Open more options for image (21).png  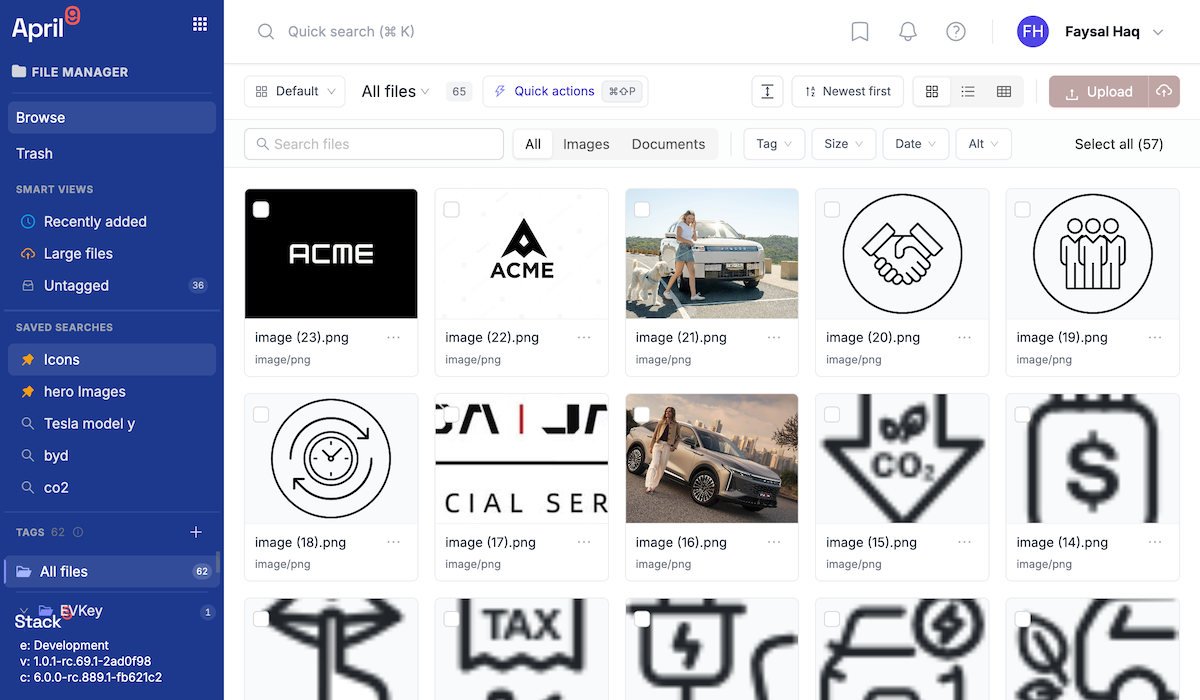coord(775,338)
